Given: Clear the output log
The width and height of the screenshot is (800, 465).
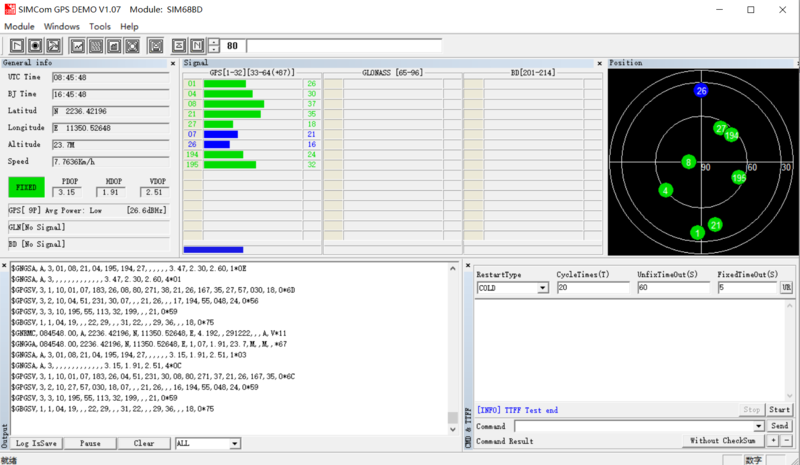Looking at the screenshot, I should 144,444.
